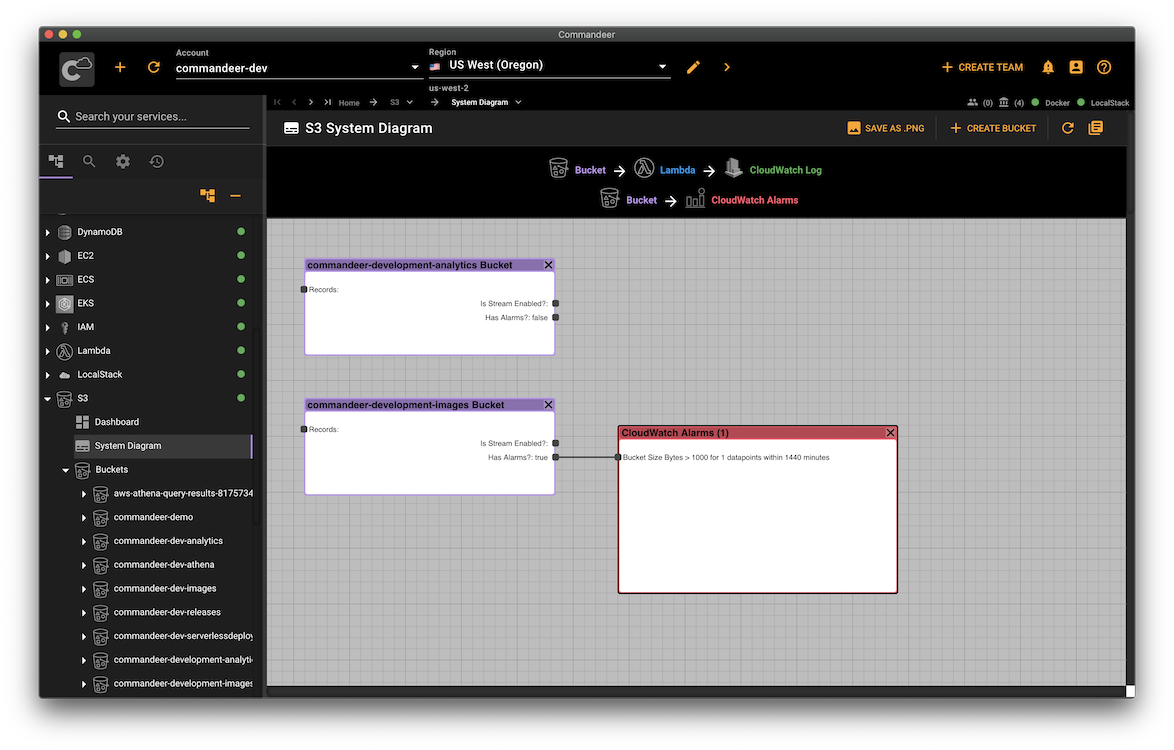Open the Account dropdown commandeer-dev

297,68
